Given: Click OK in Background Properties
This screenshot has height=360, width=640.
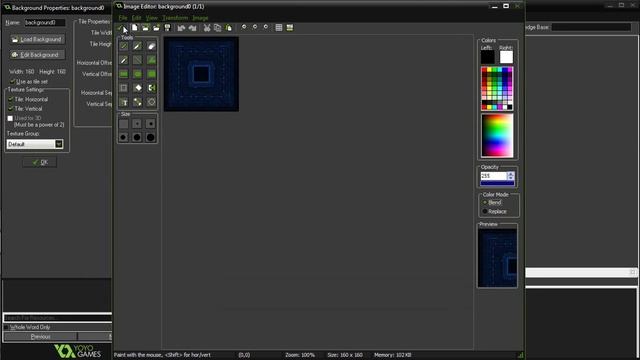Looking at the screenshot, I should tap(40, 162).
